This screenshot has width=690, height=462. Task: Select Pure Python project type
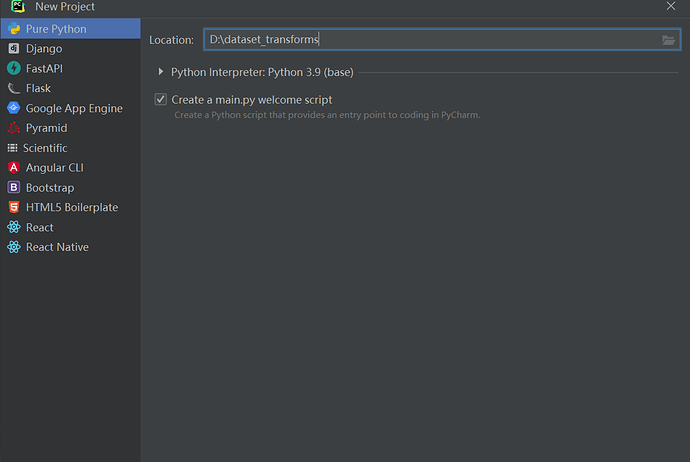[x=70, y=29]
